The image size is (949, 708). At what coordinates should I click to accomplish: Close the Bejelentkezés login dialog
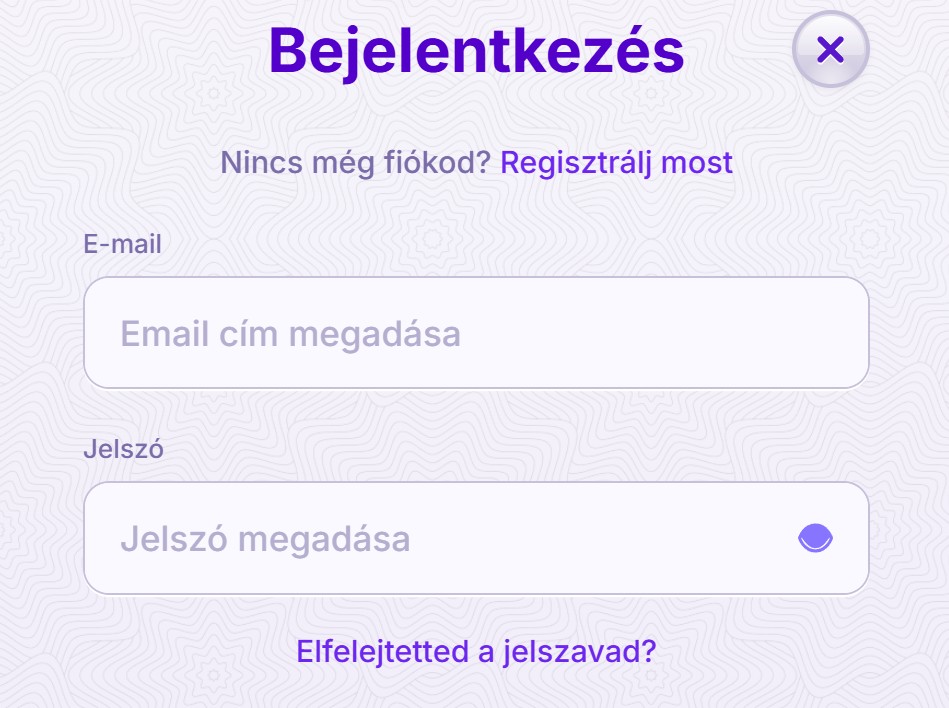pyautogui.click(x=830, y=49)
